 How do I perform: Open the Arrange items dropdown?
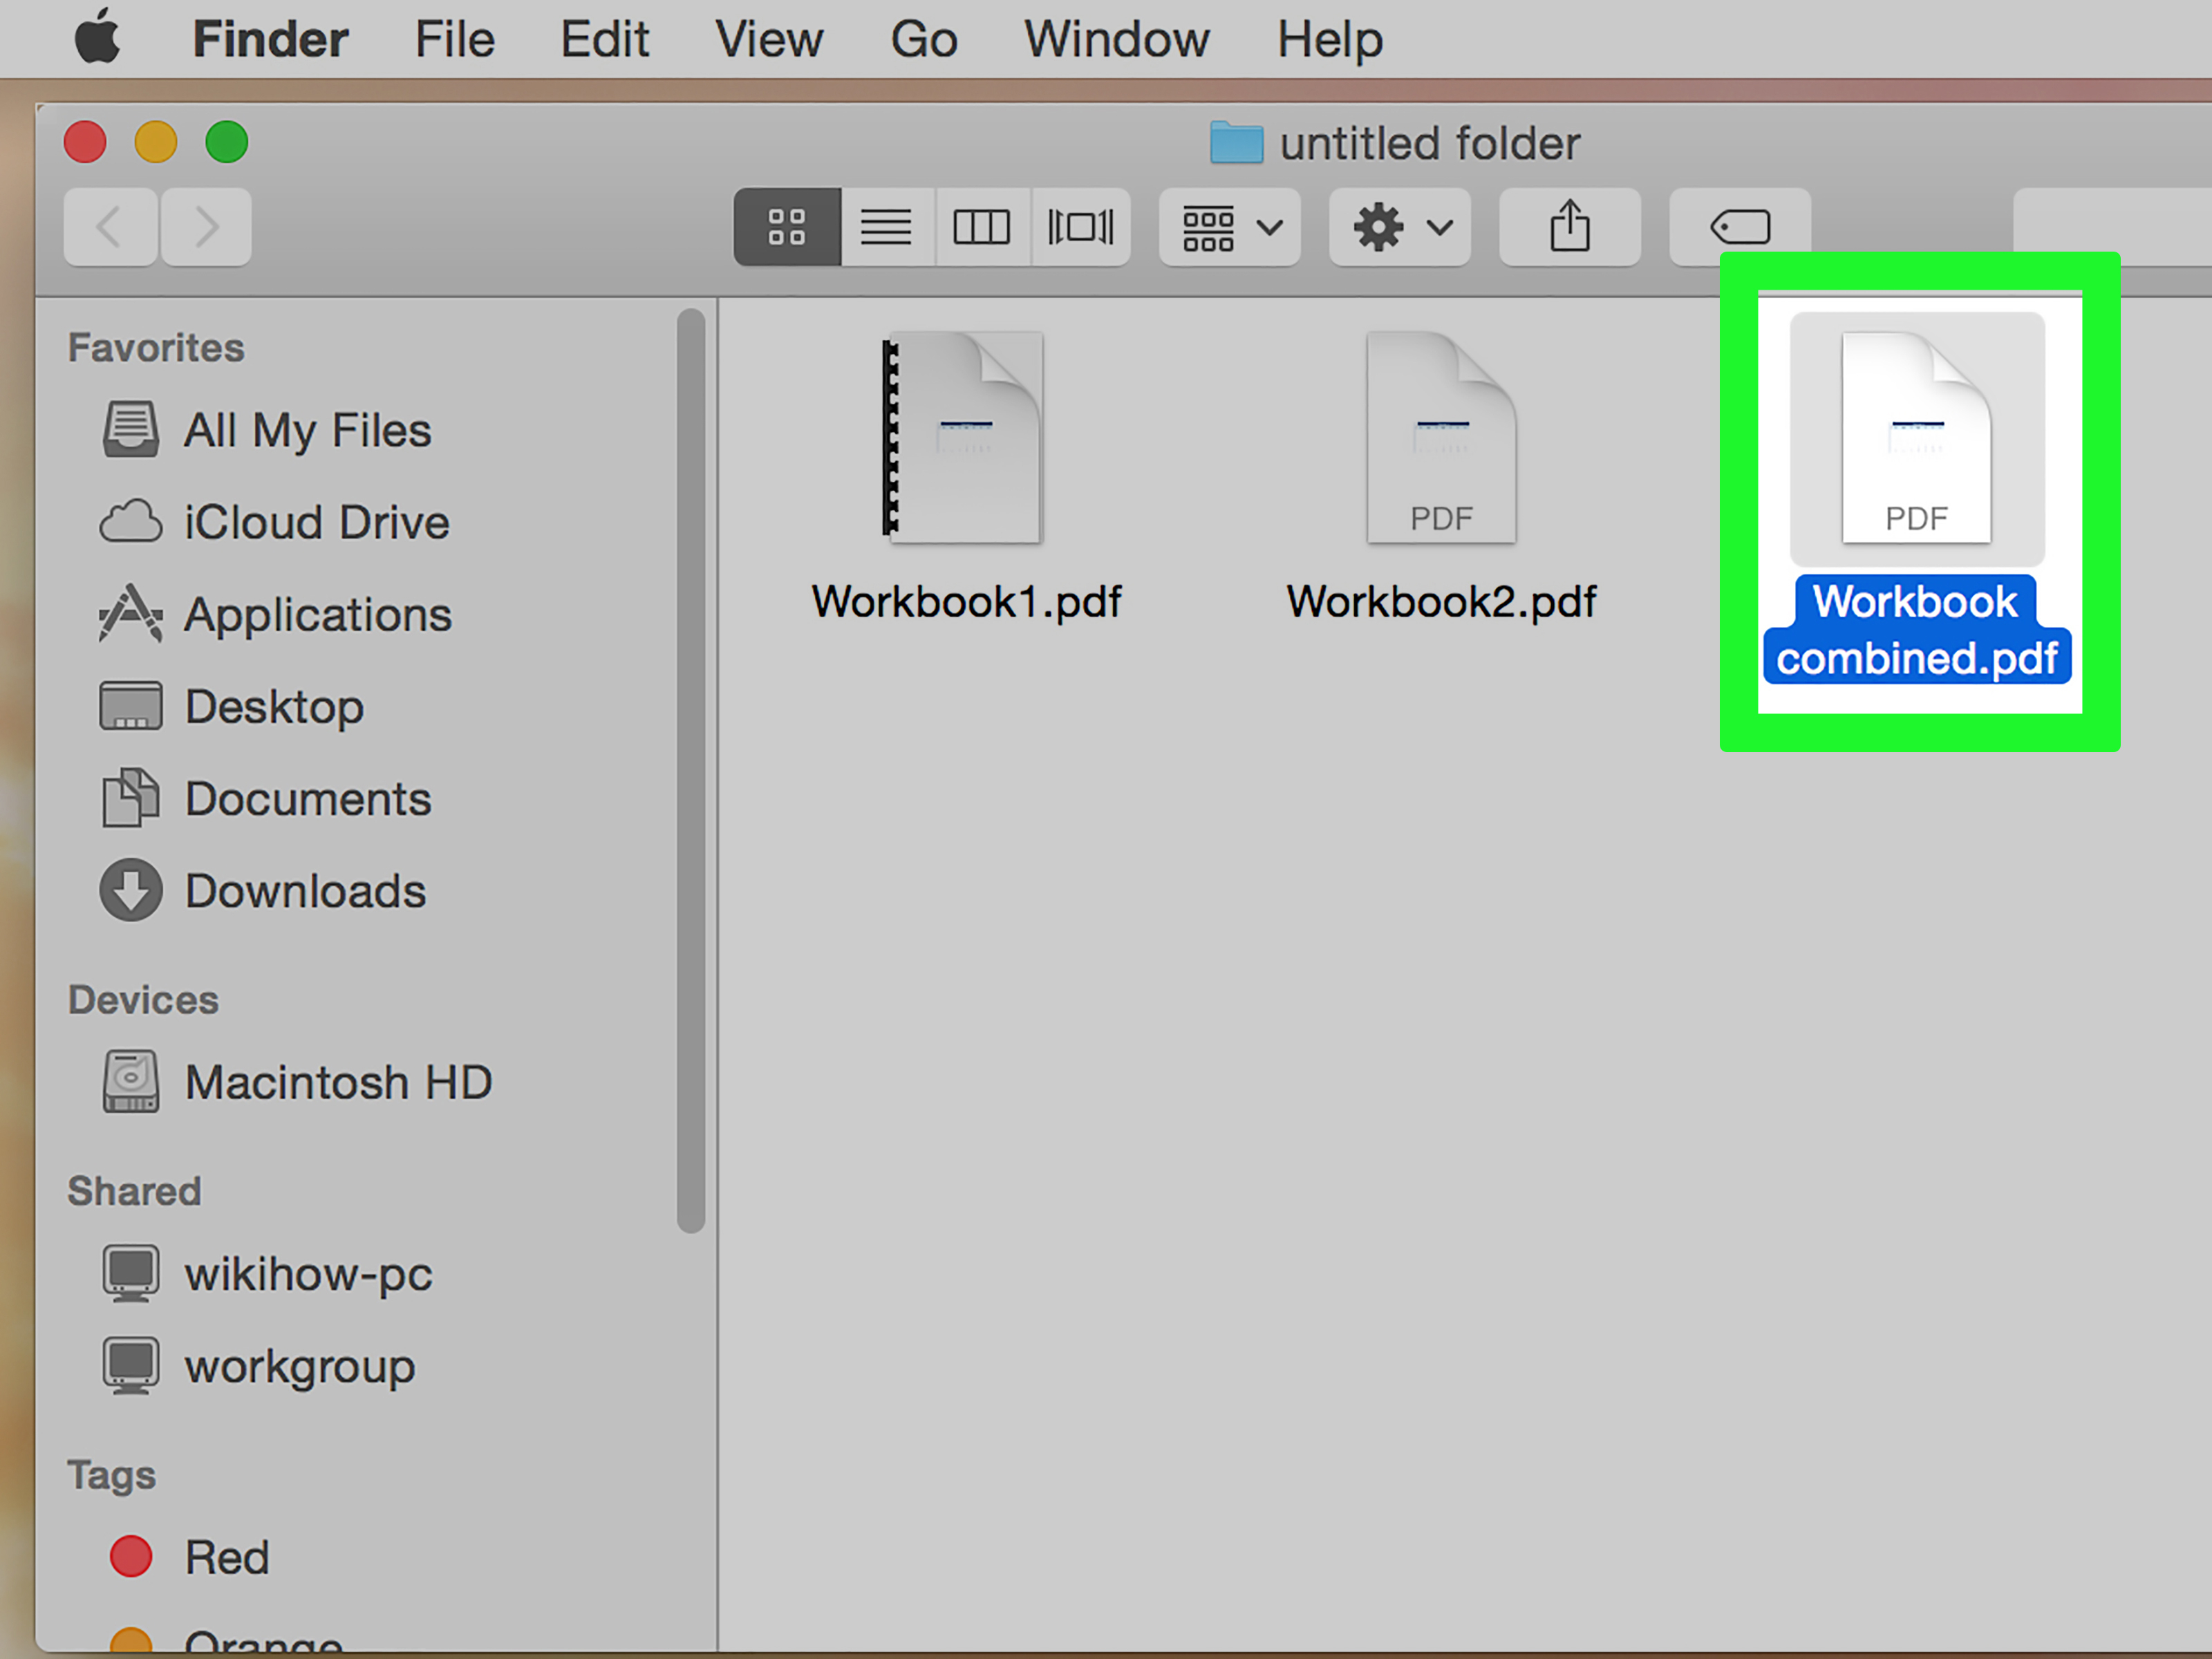coord(1228,227)
